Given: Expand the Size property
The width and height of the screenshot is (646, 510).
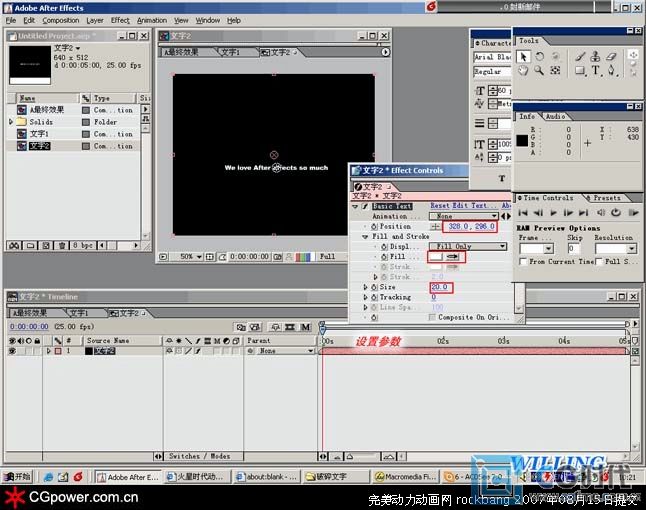Looking at the screenshot, I should coord(365,287).
